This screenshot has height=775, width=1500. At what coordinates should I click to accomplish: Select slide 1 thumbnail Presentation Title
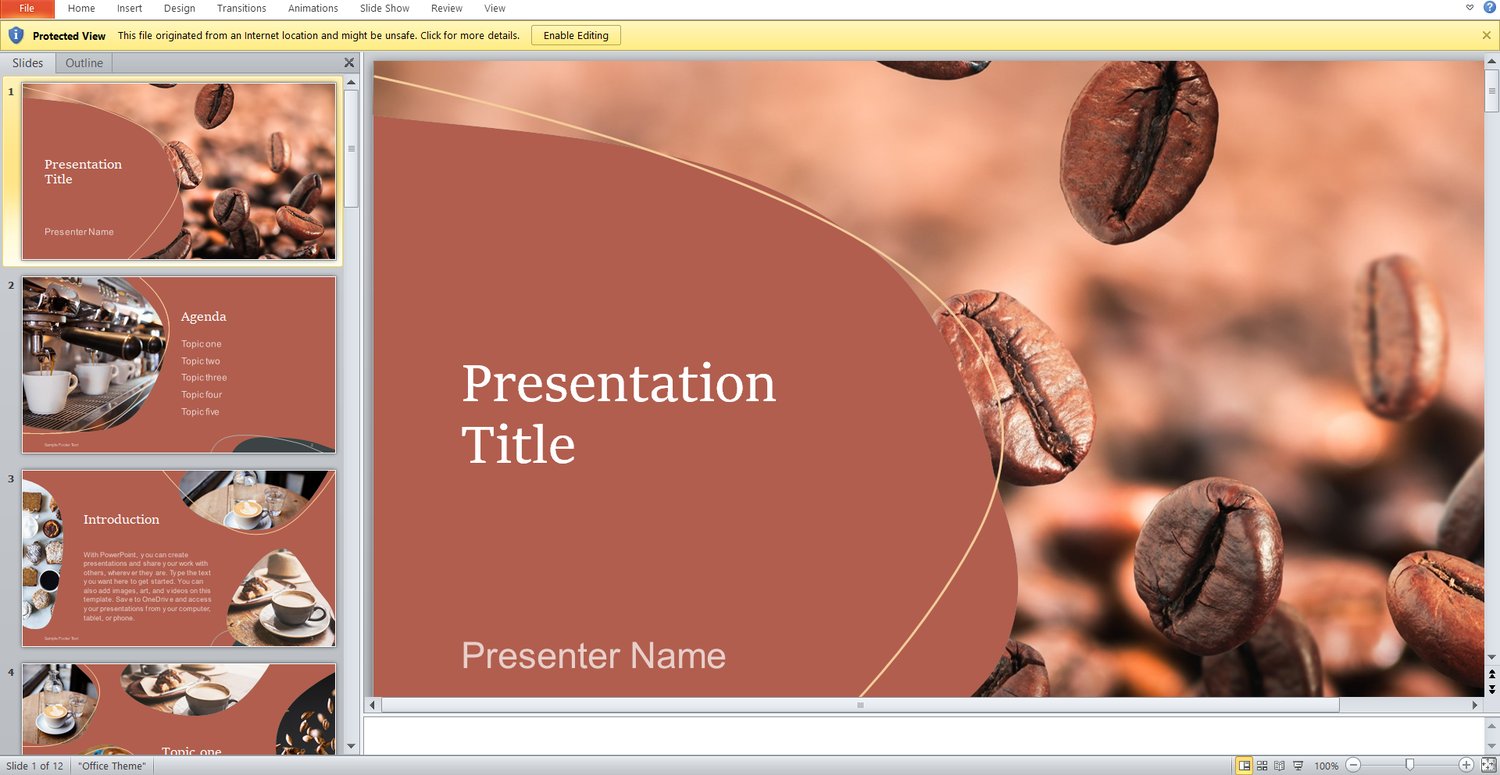pyautogui.click(x=179, y=171)
